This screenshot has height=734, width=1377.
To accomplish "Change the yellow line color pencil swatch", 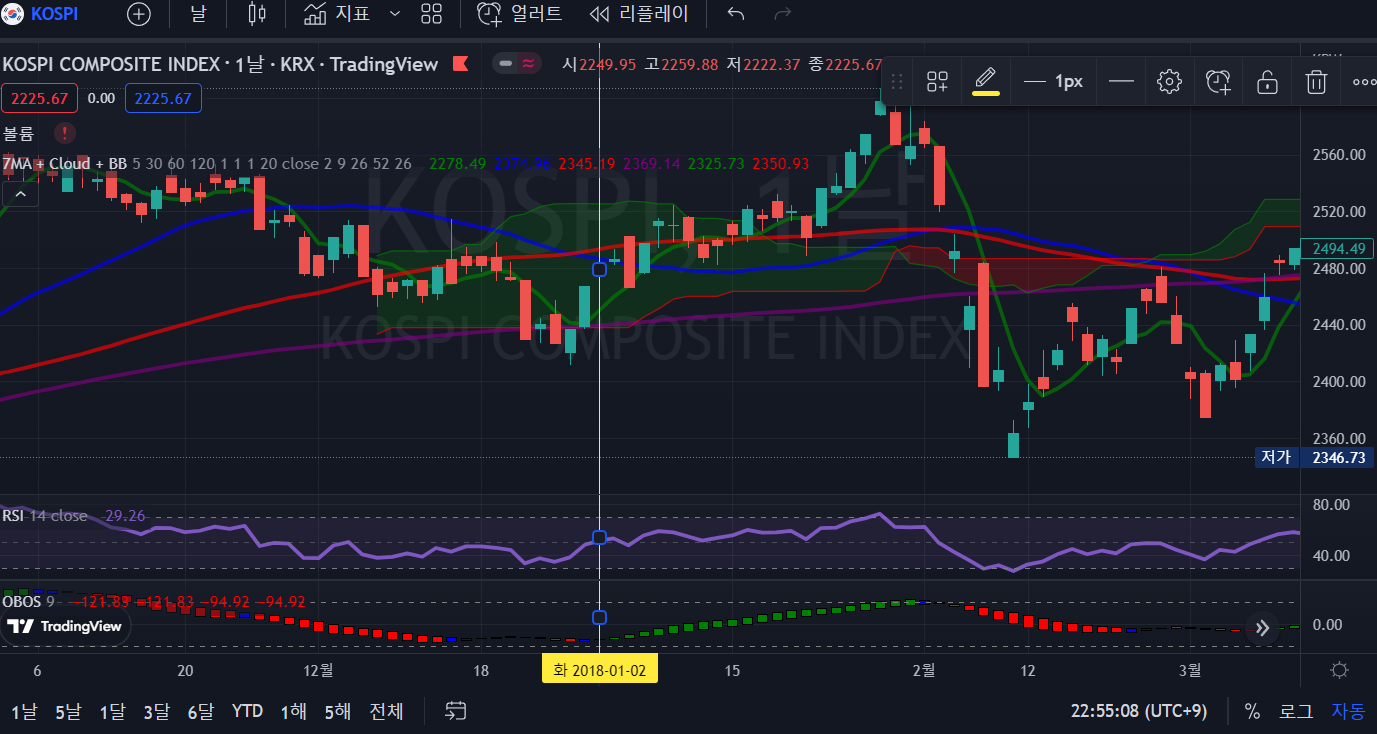I will tap(986, 82).
